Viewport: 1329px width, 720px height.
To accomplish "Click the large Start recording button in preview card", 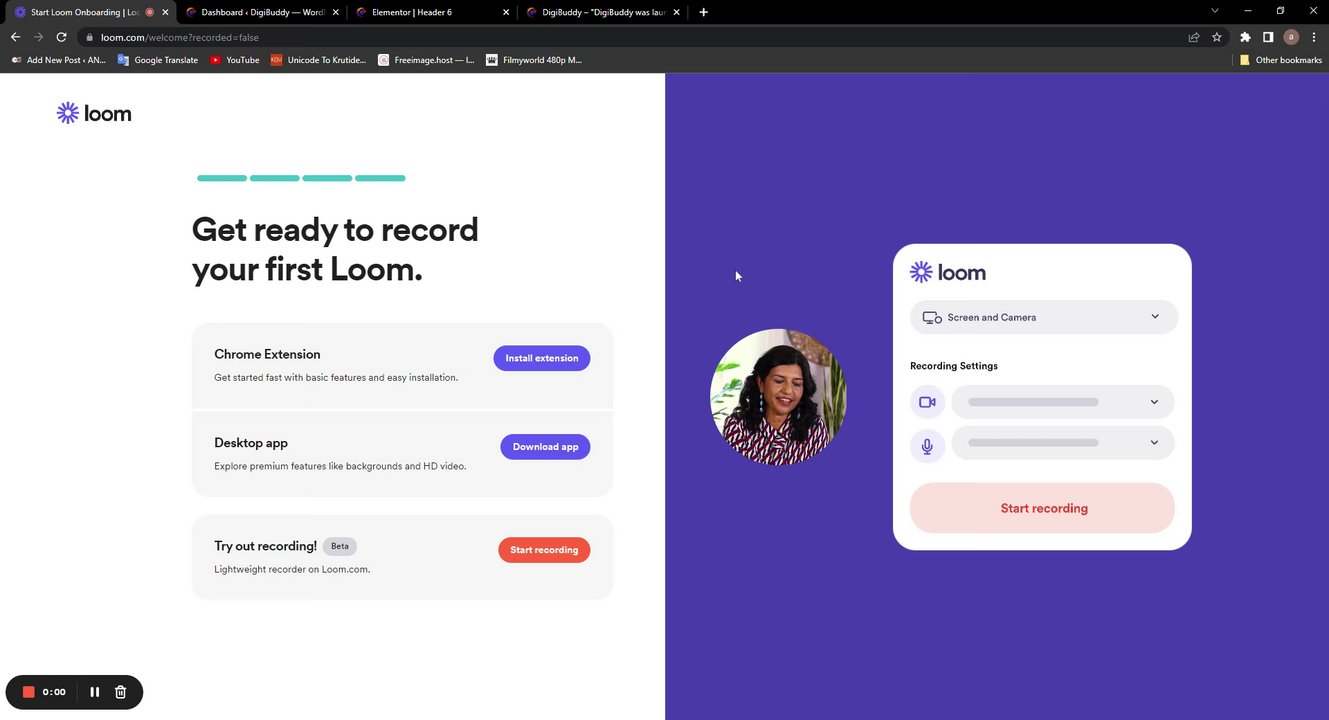I will point(1042,508).
